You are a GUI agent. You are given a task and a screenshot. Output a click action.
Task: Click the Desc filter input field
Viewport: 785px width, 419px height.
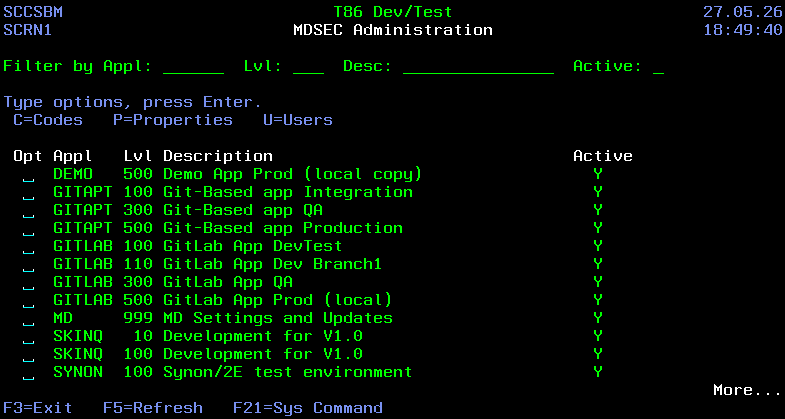(x=478, y=67)
